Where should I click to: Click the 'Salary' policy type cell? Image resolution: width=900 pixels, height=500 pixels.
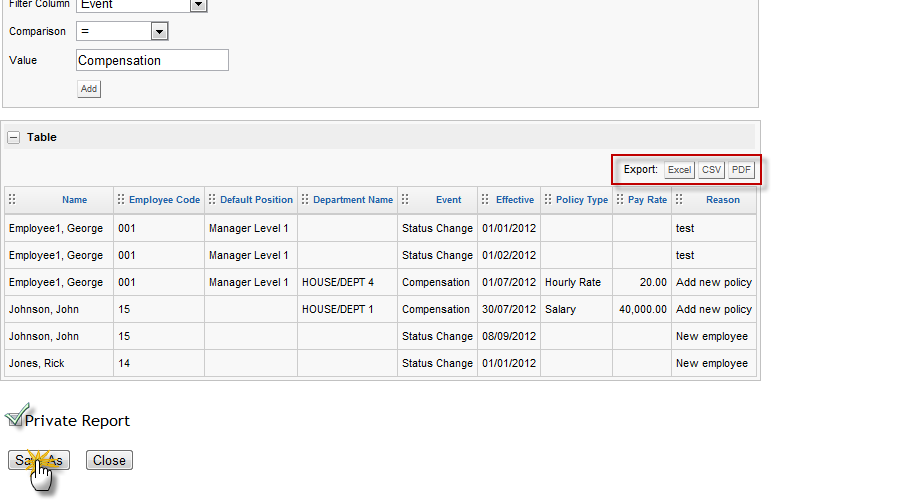pos(576,309)
